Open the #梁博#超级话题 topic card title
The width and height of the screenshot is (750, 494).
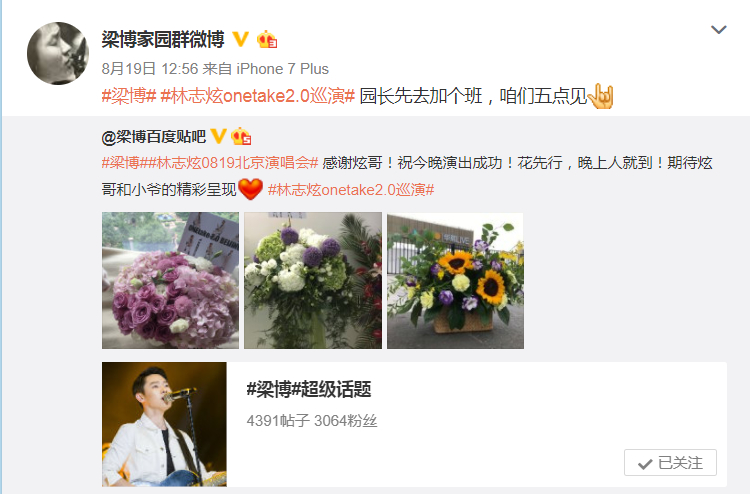pos(309,389)
